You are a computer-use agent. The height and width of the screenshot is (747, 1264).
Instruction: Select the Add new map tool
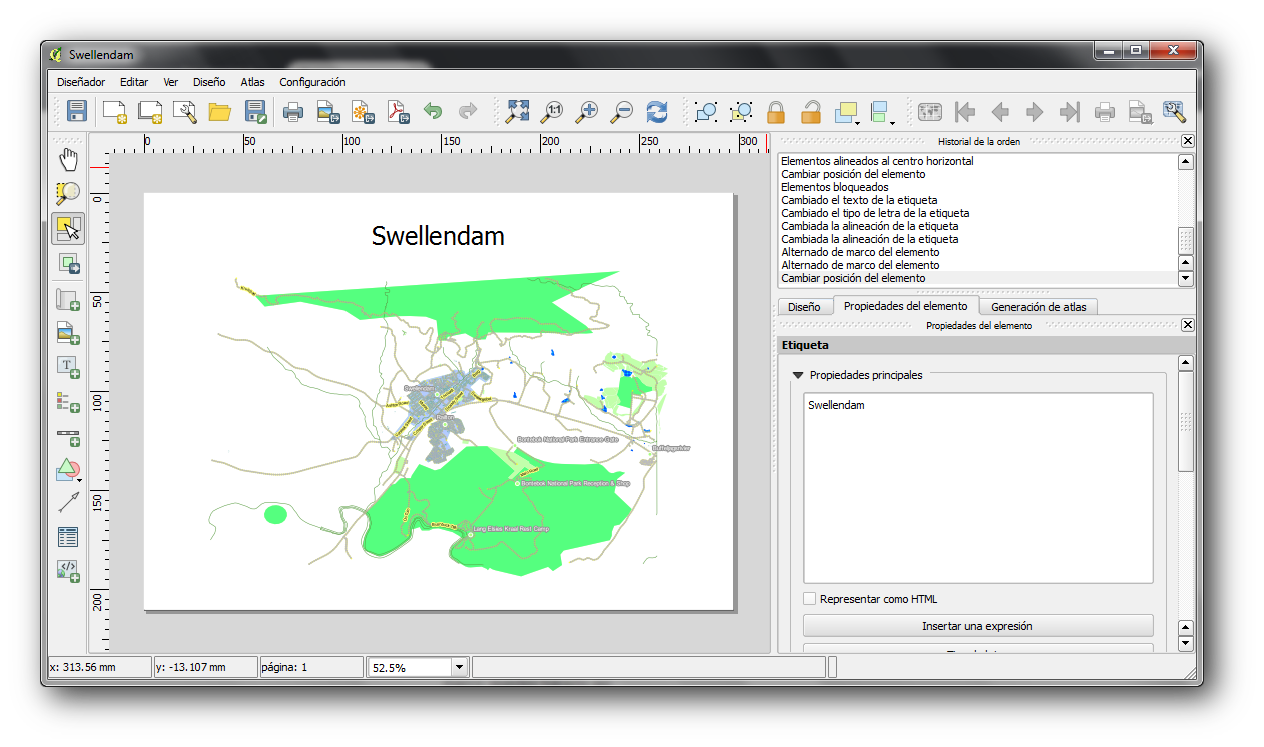point(68,299)
